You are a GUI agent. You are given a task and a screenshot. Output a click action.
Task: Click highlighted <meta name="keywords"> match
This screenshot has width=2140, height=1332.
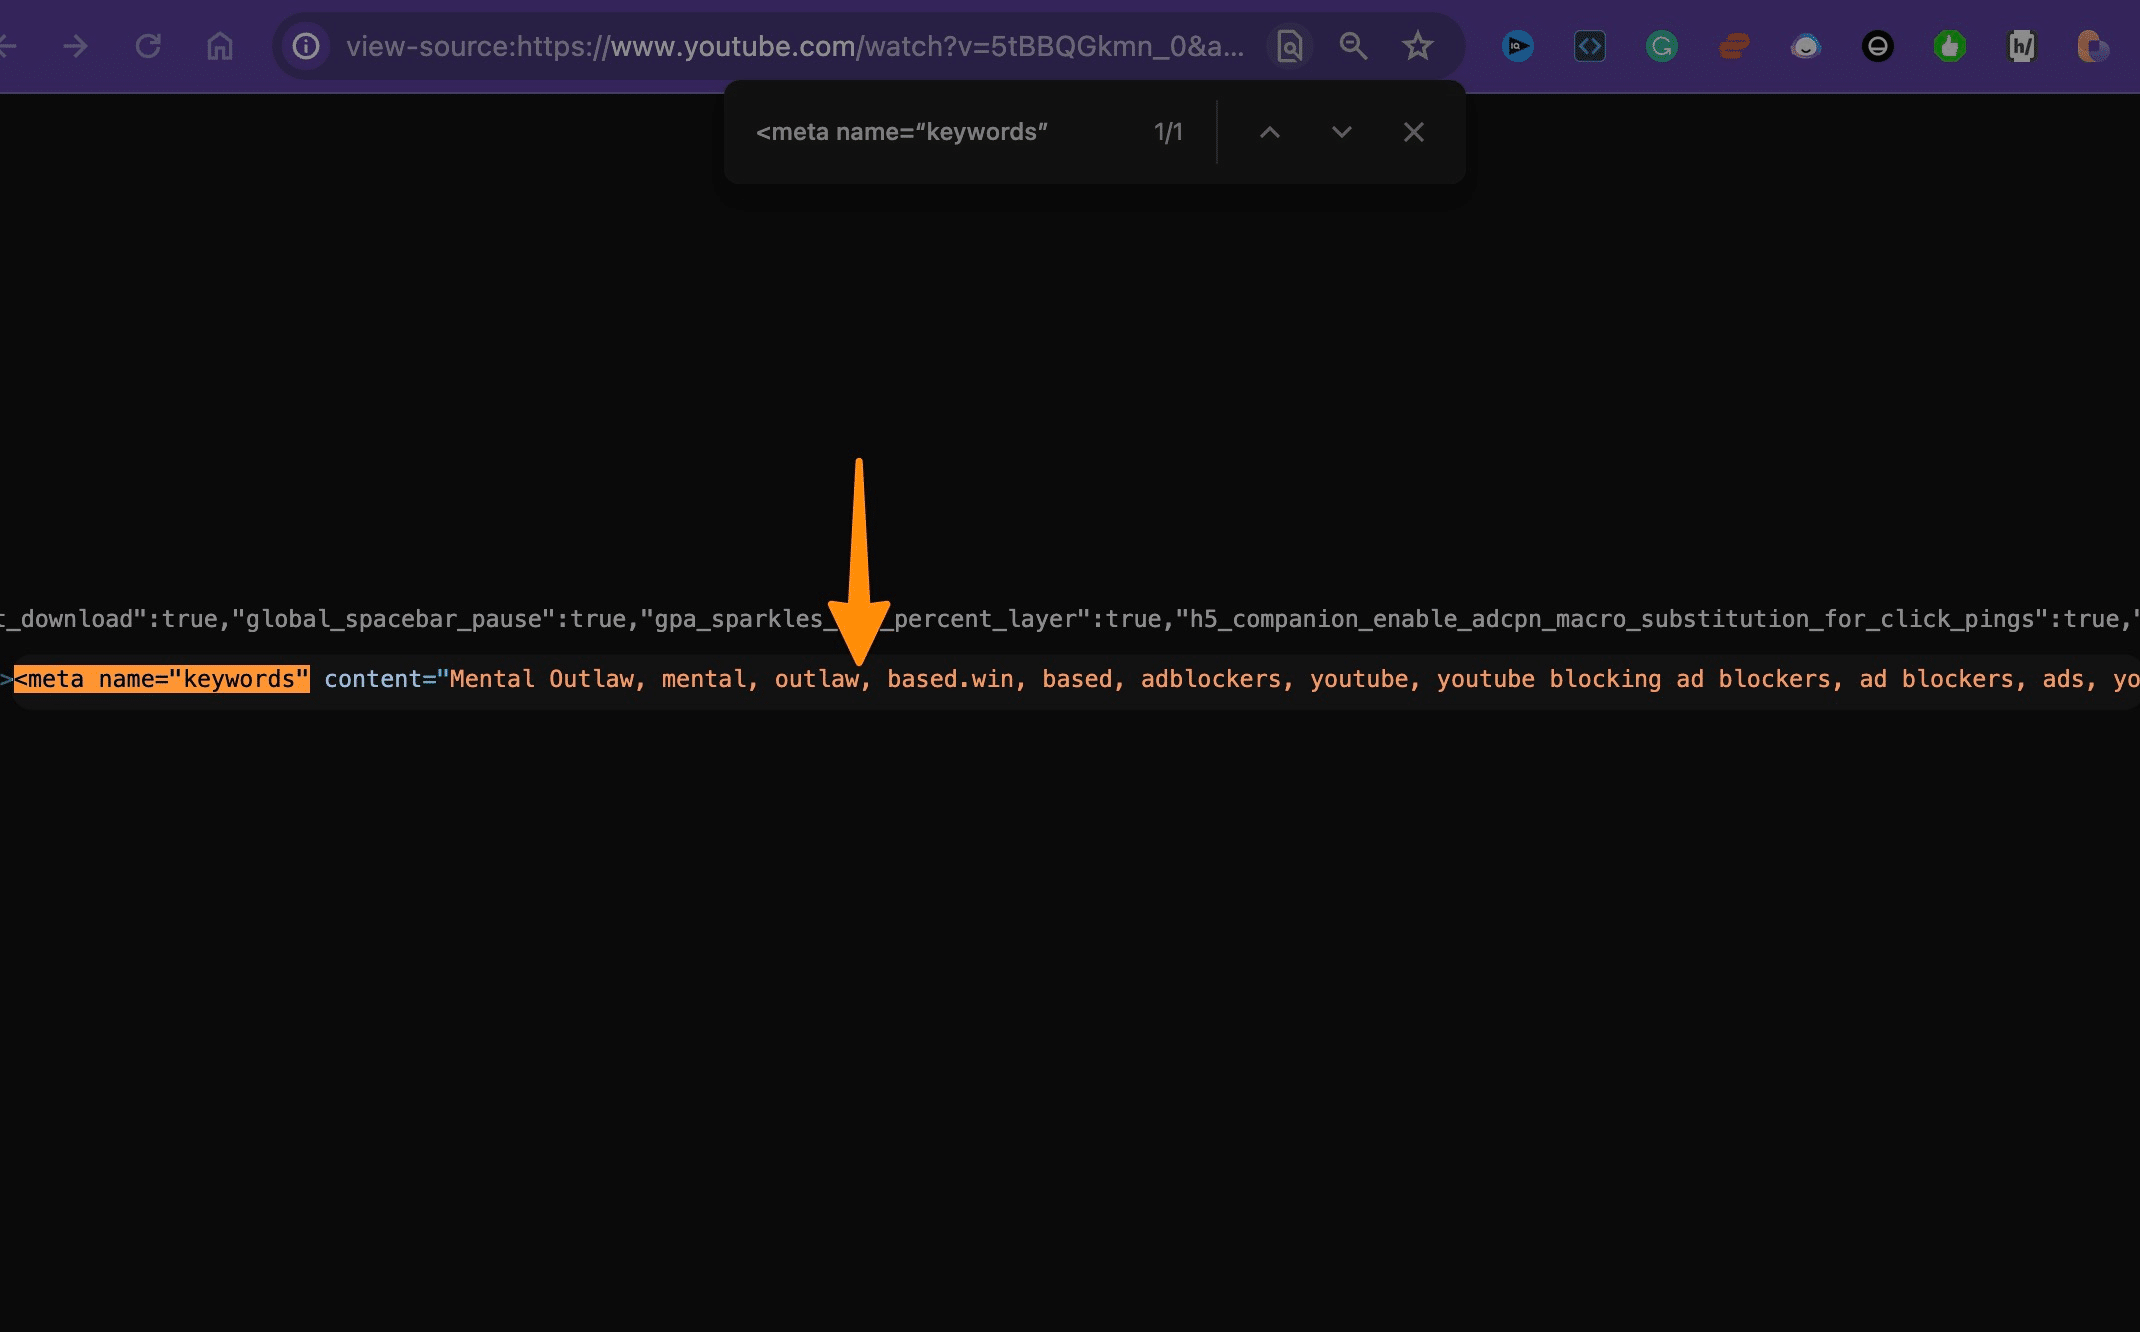click(162, 679)
